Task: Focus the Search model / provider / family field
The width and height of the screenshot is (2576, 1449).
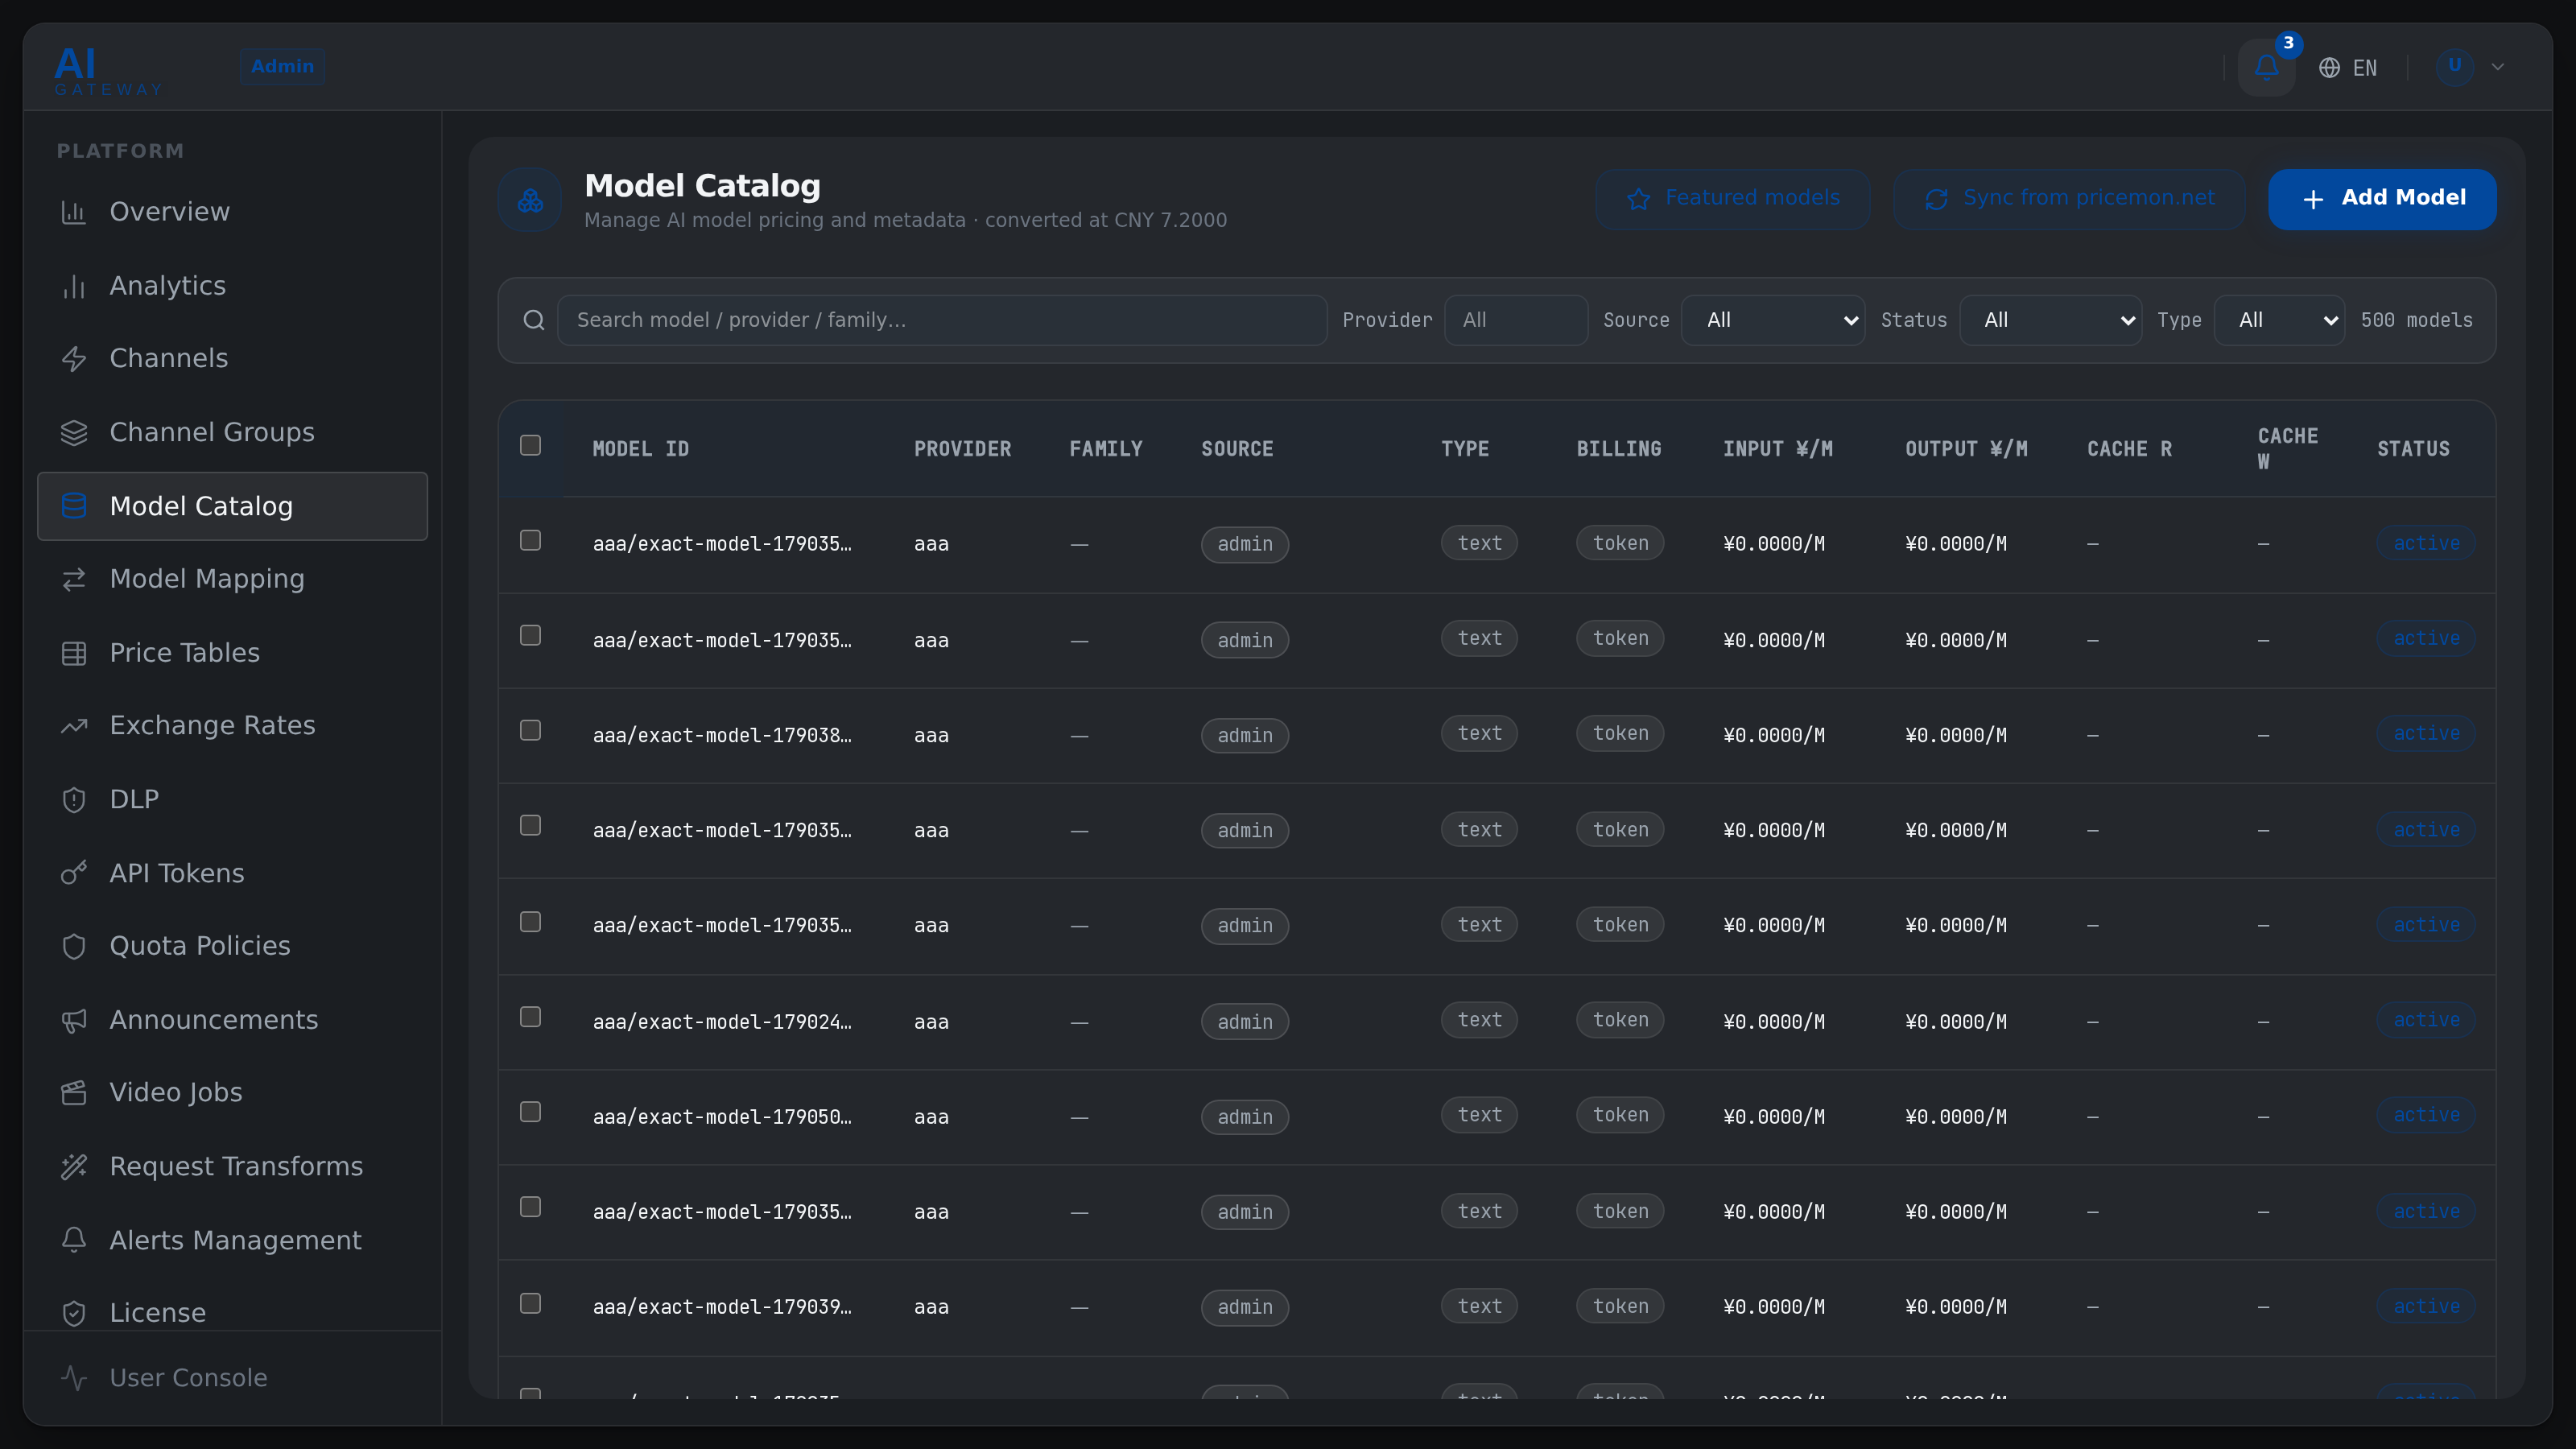Action: [x=942, y=320]
